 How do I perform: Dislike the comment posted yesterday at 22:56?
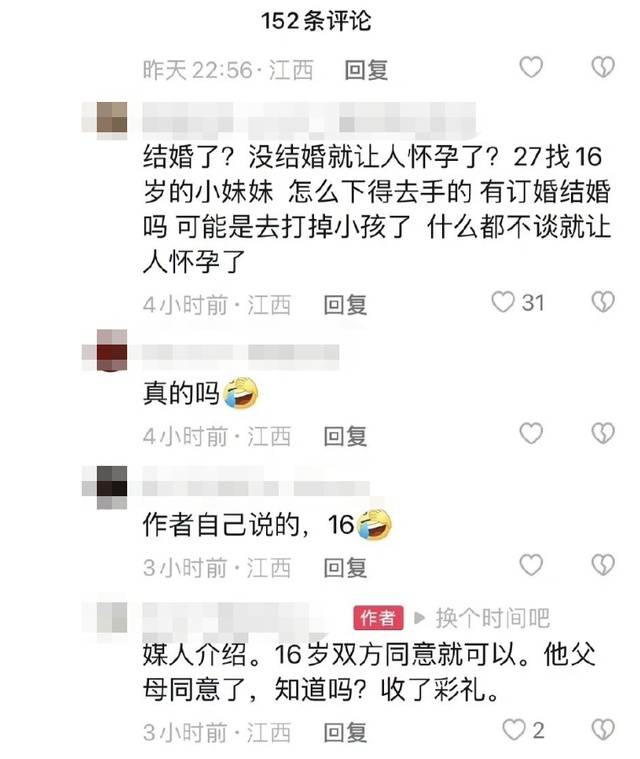pyautogui.click(x=603, y=67)
